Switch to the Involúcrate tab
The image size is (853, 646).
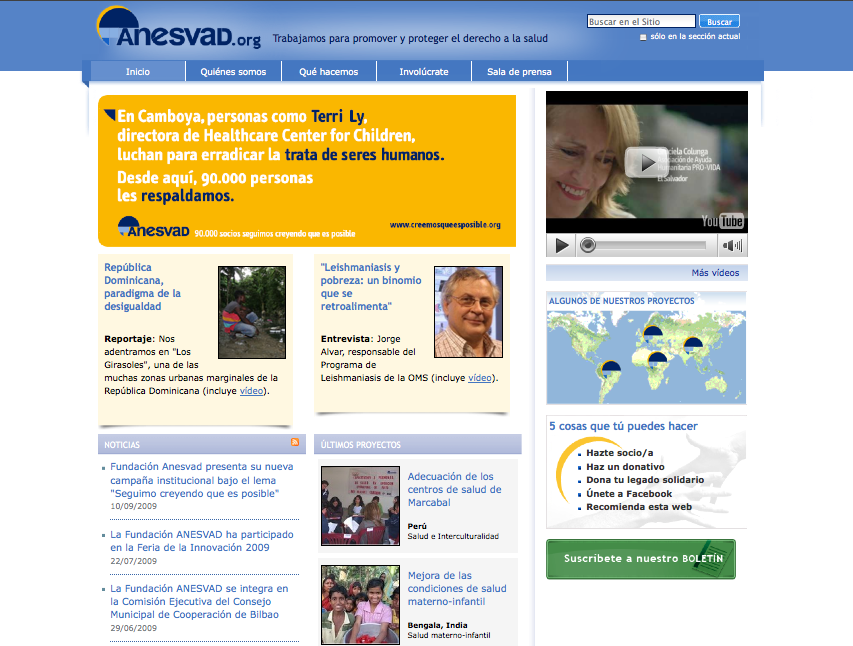(424, 71)
